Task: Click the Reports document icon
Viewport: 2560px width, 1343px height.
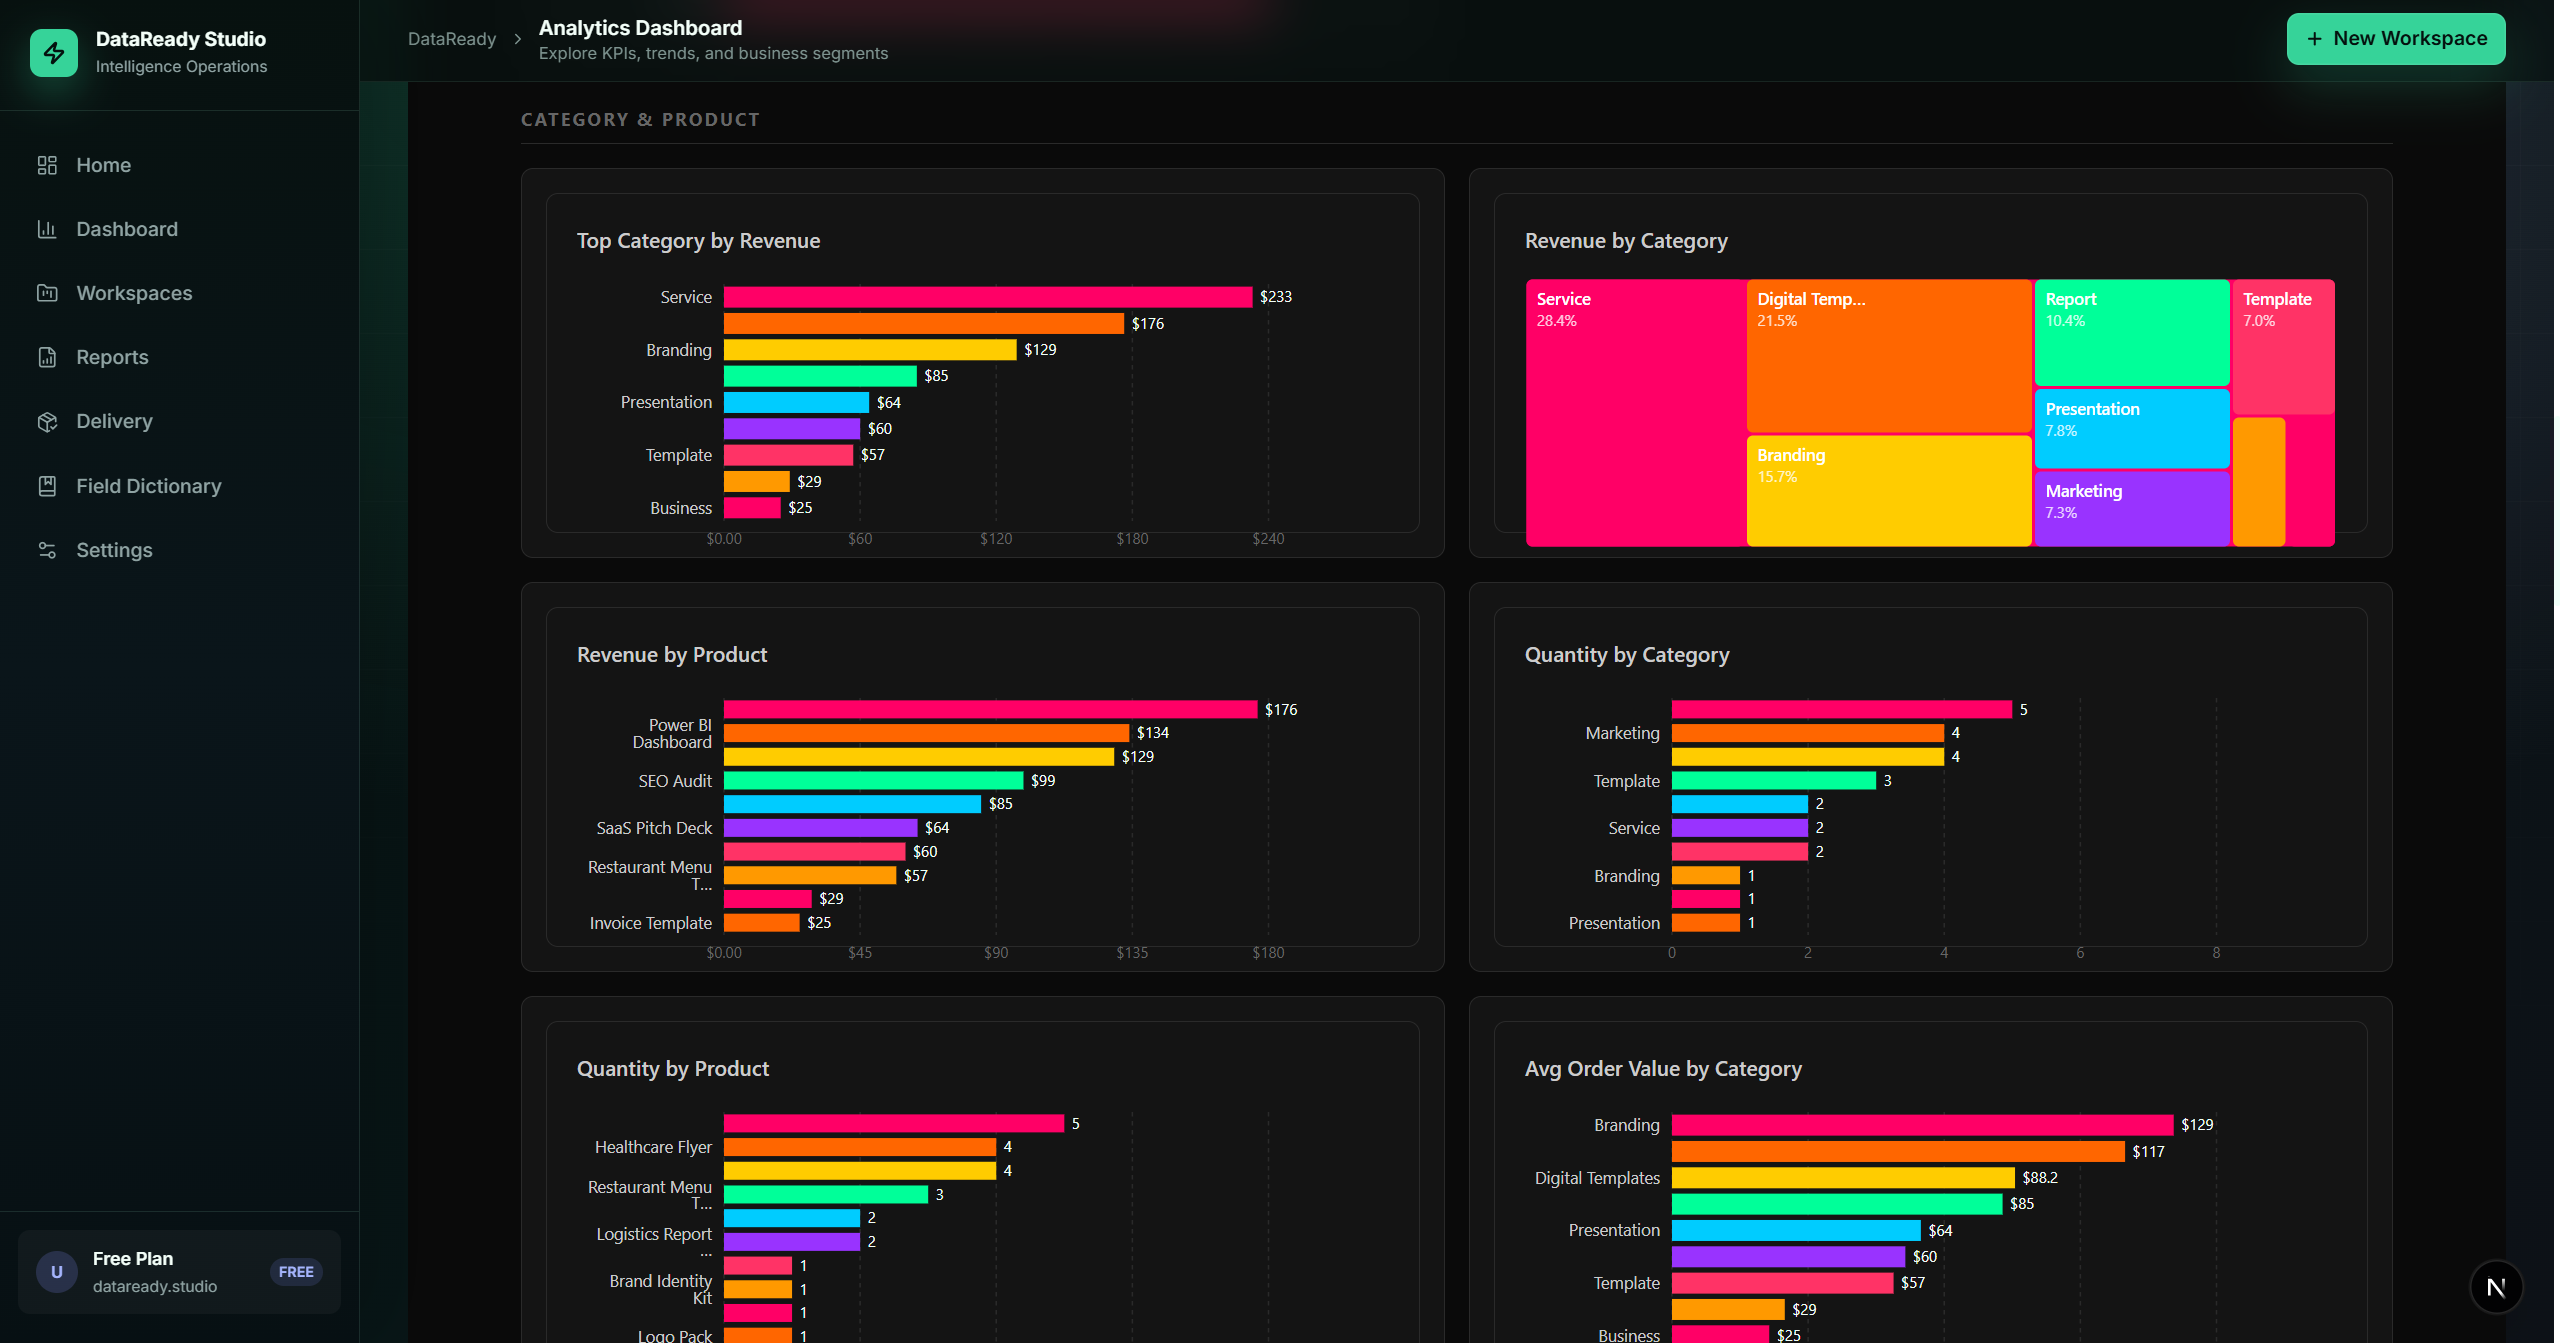Action: pyautogui.click(x=47, y=357)
